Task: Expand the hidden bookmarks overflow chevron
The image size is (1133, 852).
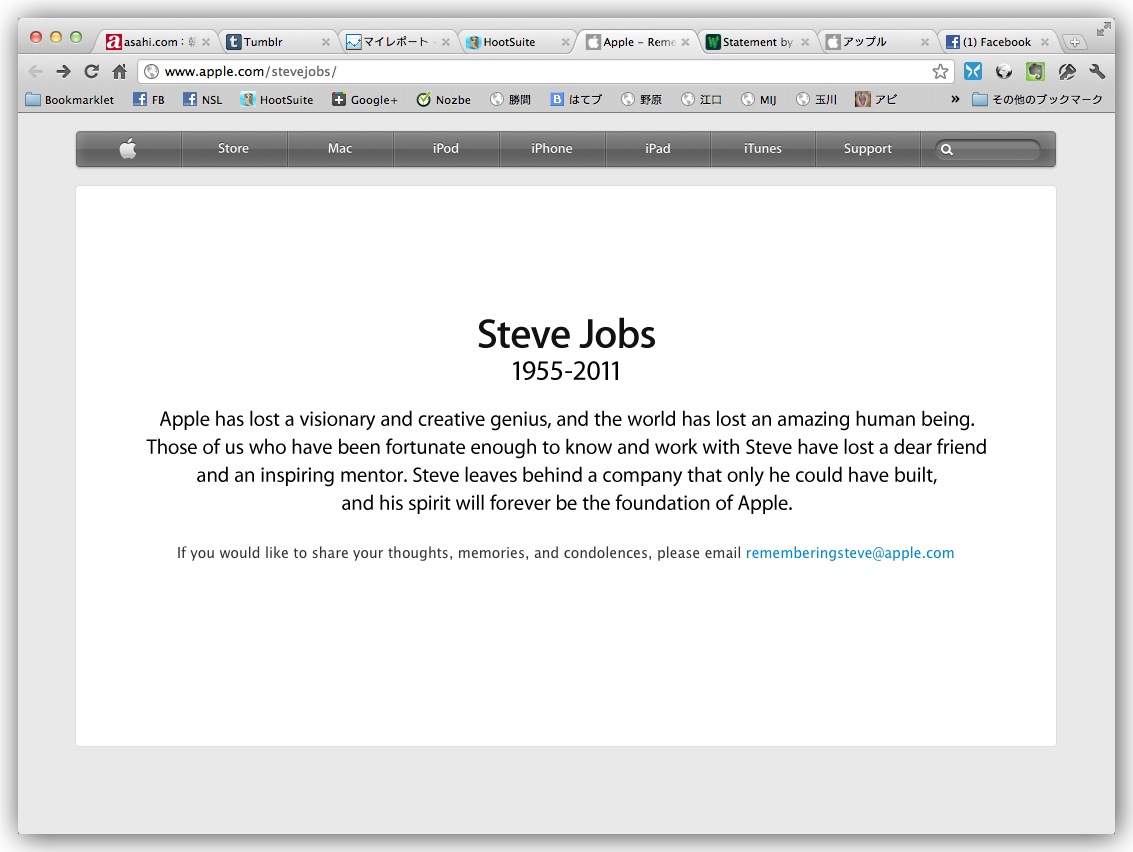Action: [955, 99]
